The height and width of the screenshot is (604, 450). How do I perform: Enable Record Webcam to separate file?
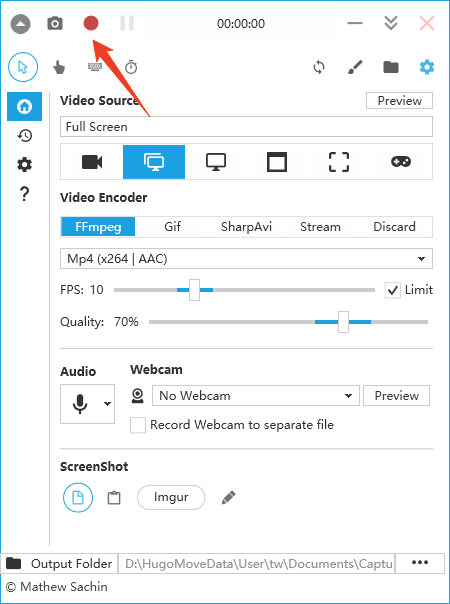(x=138, y=425)
